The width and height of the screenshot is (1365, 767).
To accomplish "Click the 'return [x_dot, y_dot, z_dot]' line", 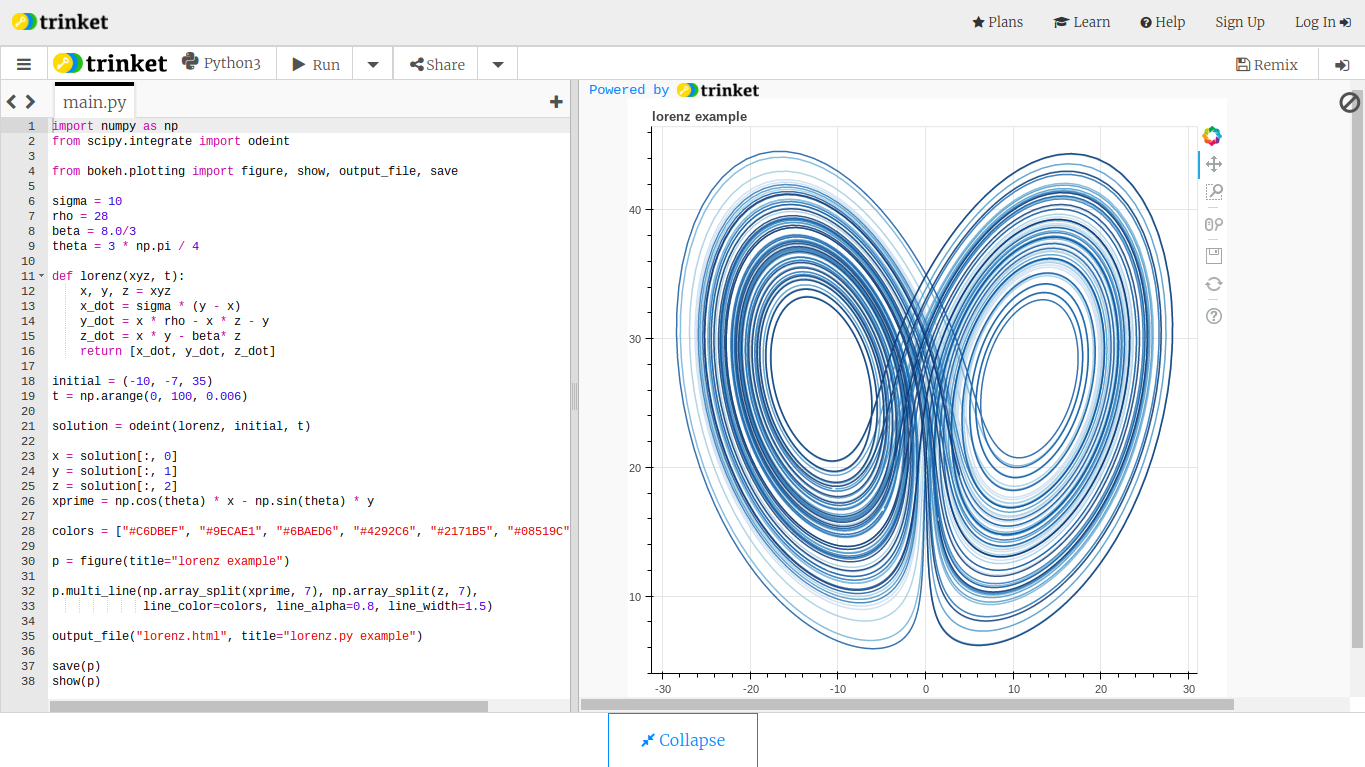I will (178, 351).
